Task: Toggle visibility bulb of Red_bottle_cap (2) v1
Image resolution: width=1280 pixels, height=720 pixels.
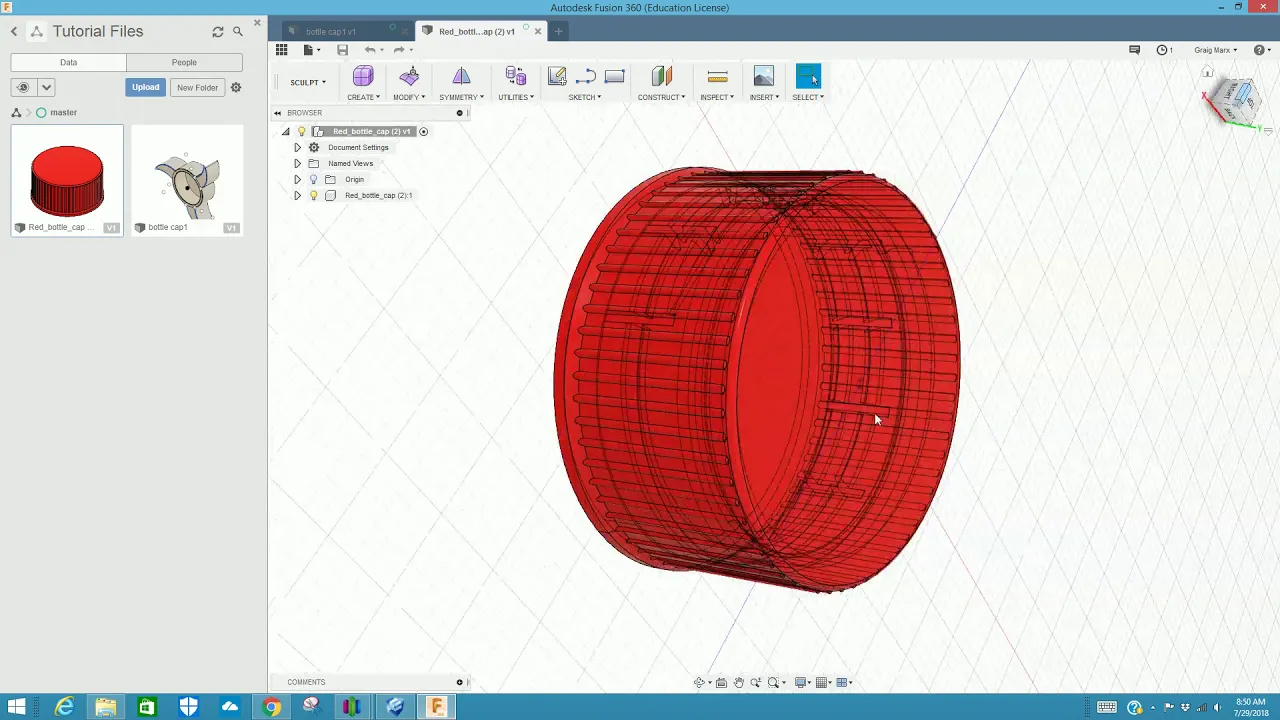Action: point(301,132)
